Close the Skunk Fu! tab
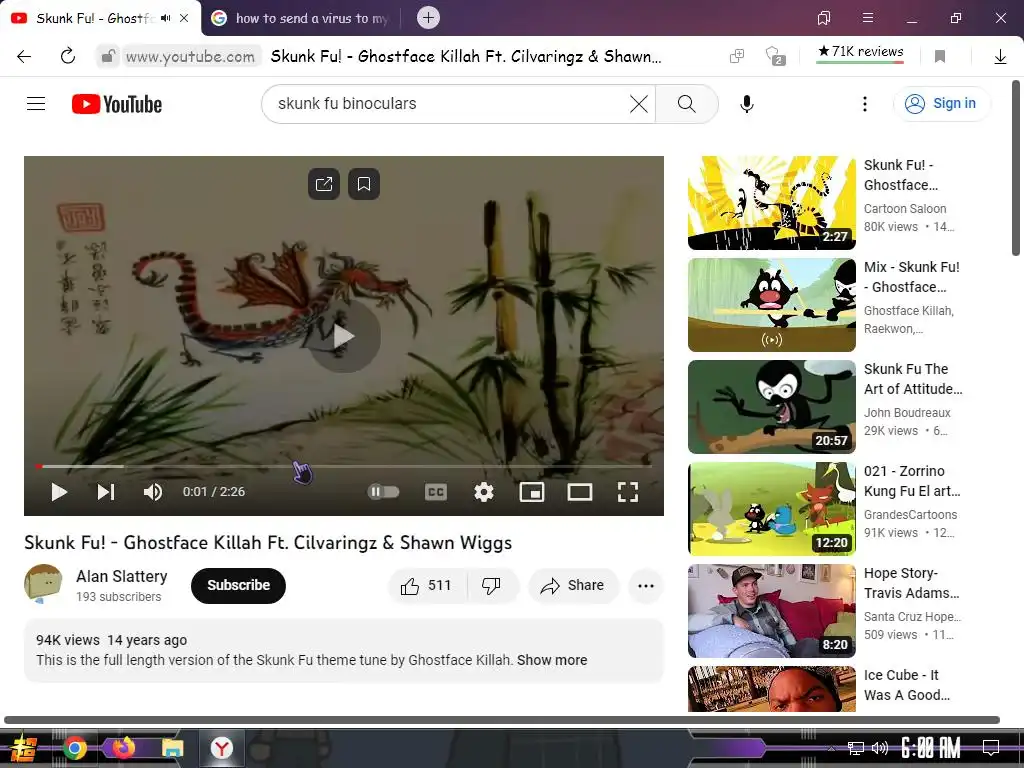 click(184, 18)
